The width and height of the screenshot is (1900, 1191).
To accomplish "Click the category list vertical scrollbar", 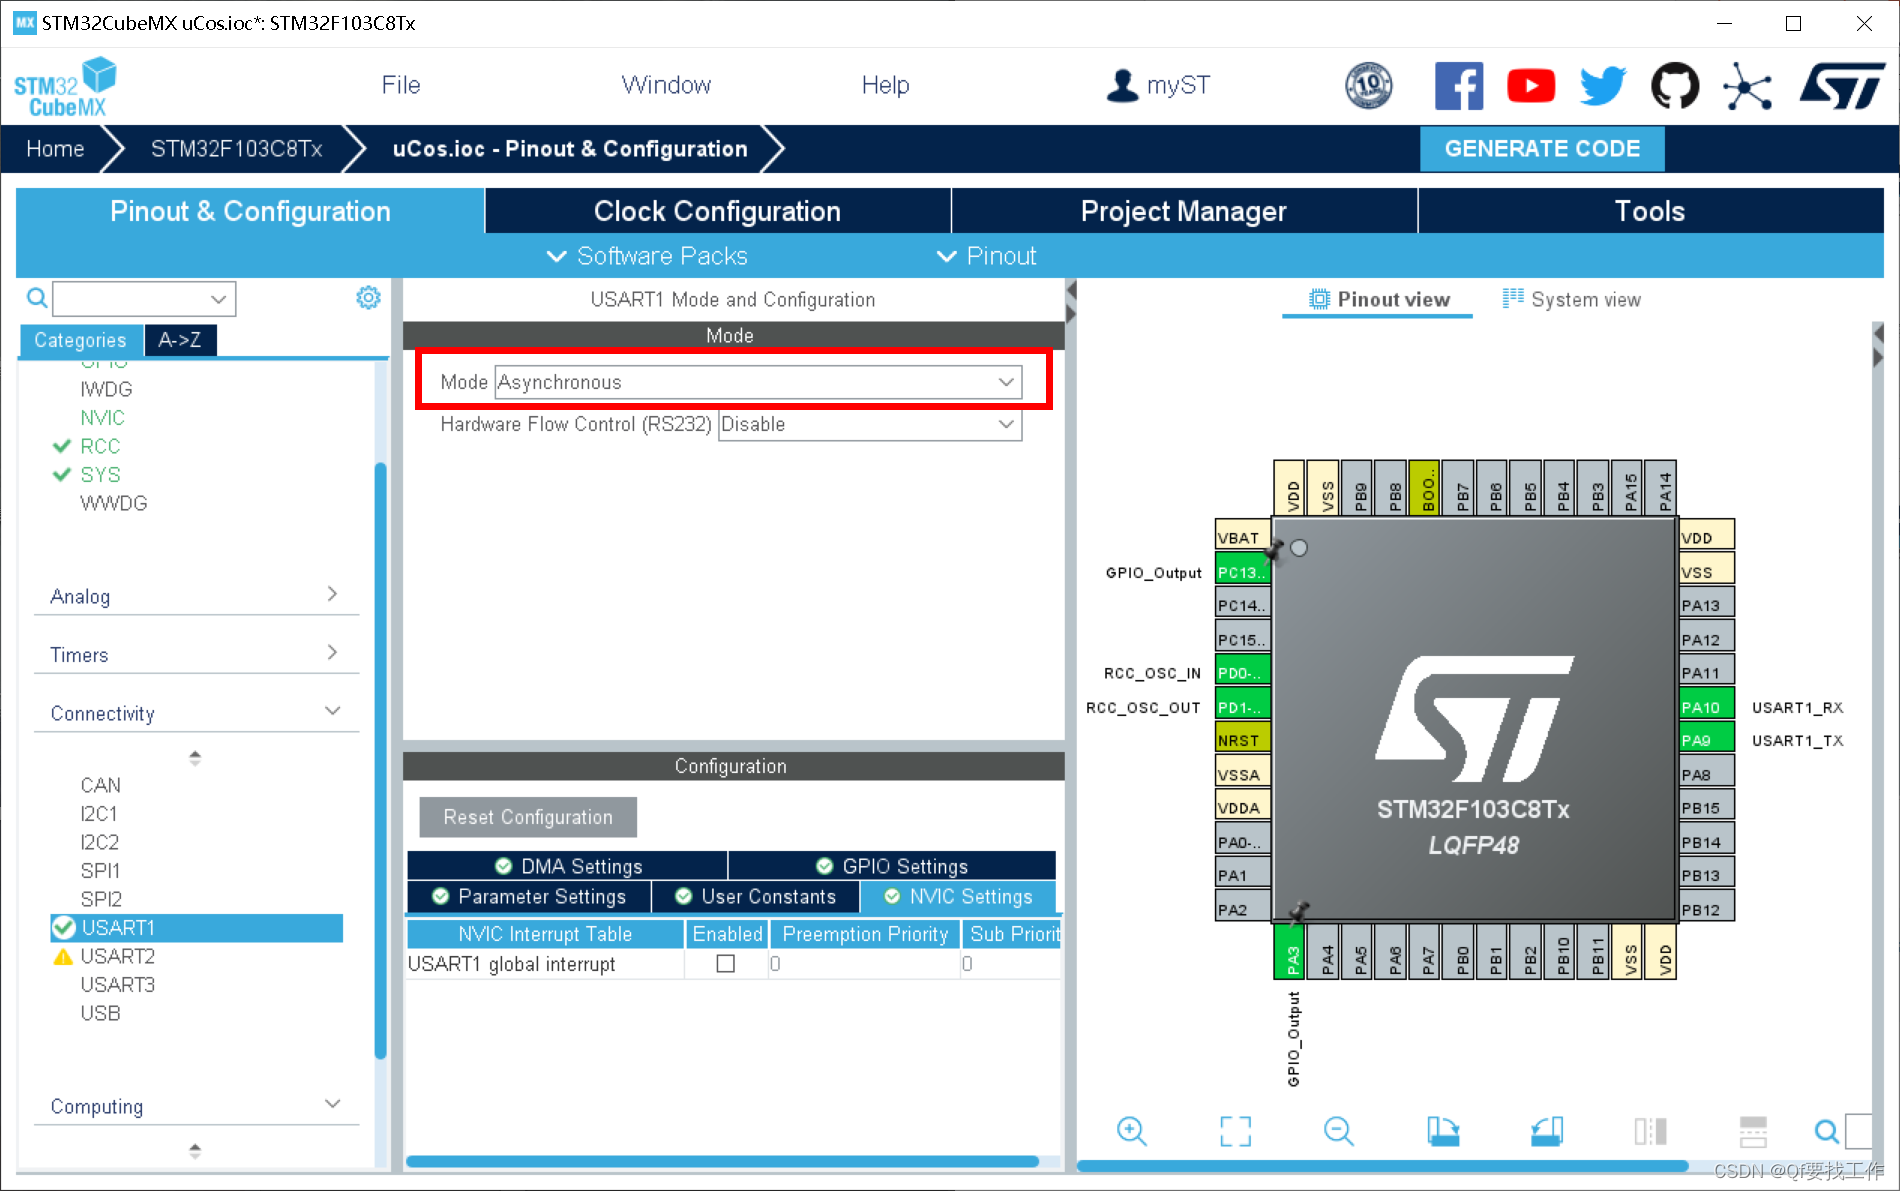I will point(380,760).
